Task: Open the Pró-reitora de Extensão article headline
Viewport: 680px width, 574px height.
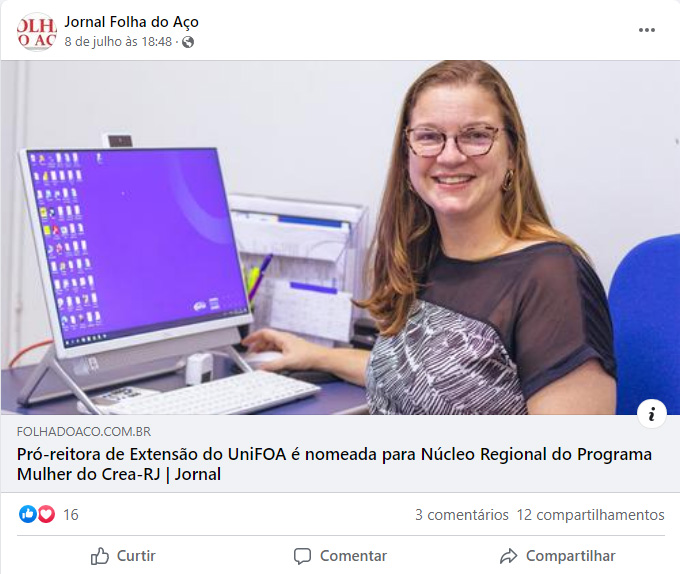Action: pos(334,464)
